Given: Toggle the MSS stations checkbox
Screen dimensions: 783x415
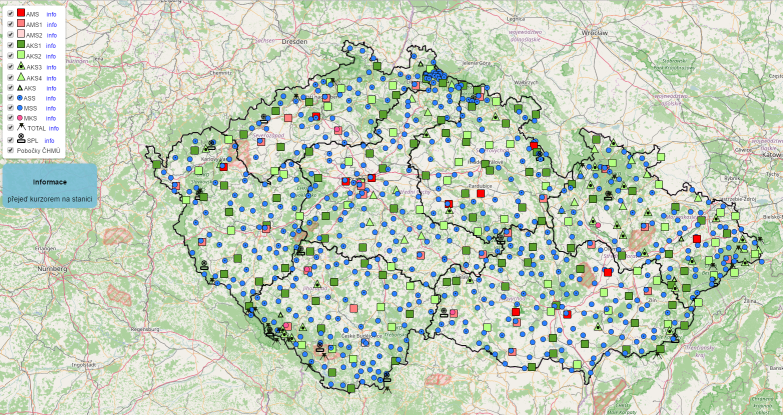Looking at the screenshot, I should click(9, 108).
